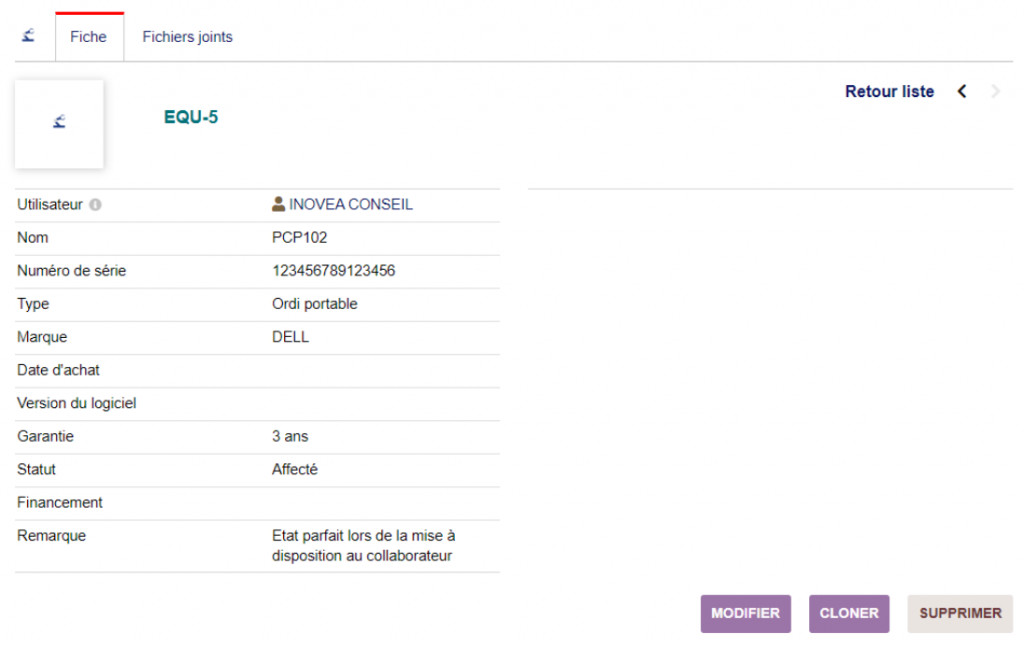The height and width of the screenshot is (648, 1024).
Task: Click the equipment icon in the tab bar
Action: tap(28, 36)
